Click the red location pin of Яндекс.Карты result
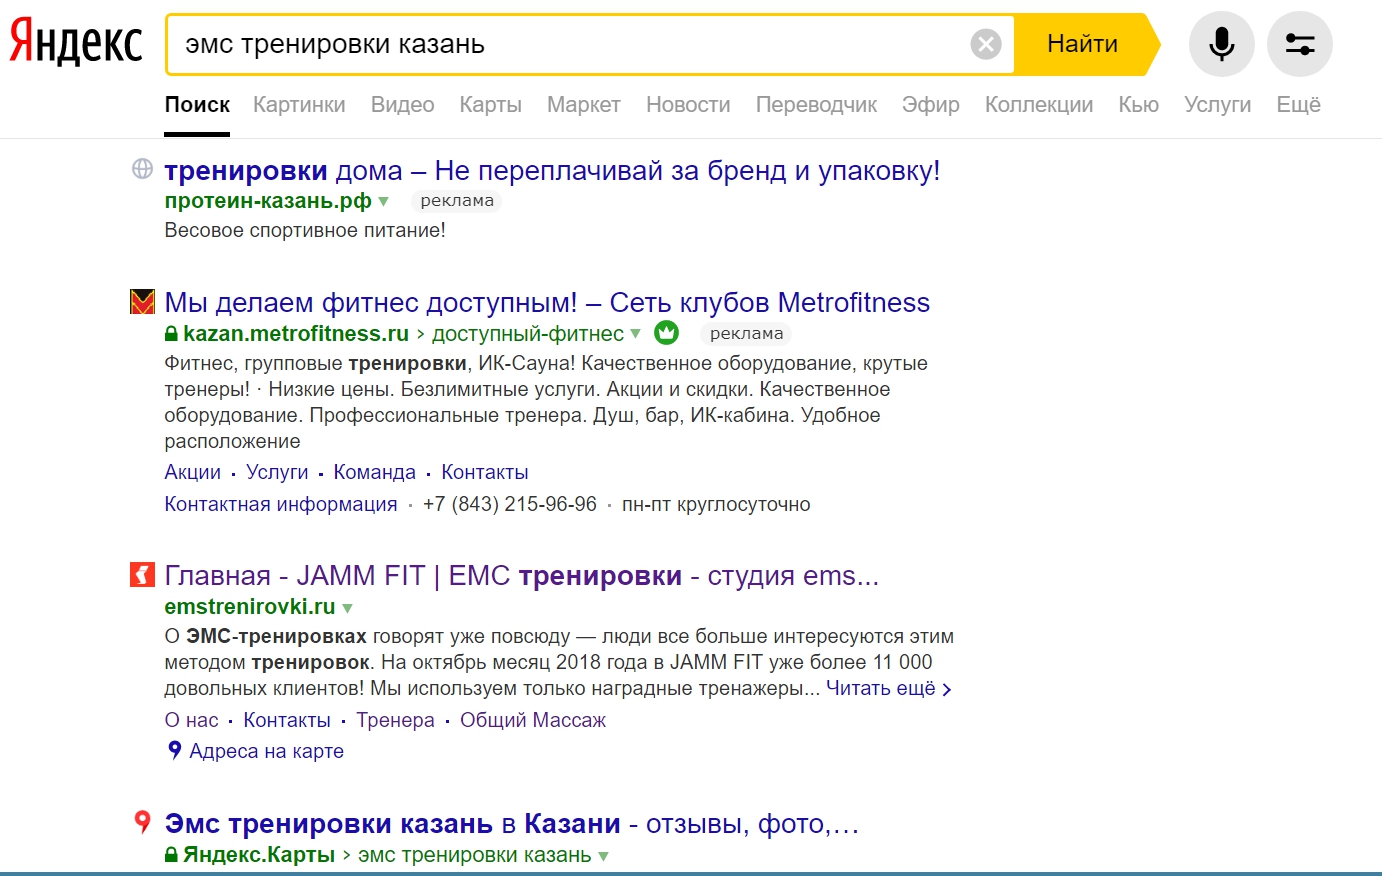Image resolution: width=1382 pixels, height=876 pixels. (142, 822)
